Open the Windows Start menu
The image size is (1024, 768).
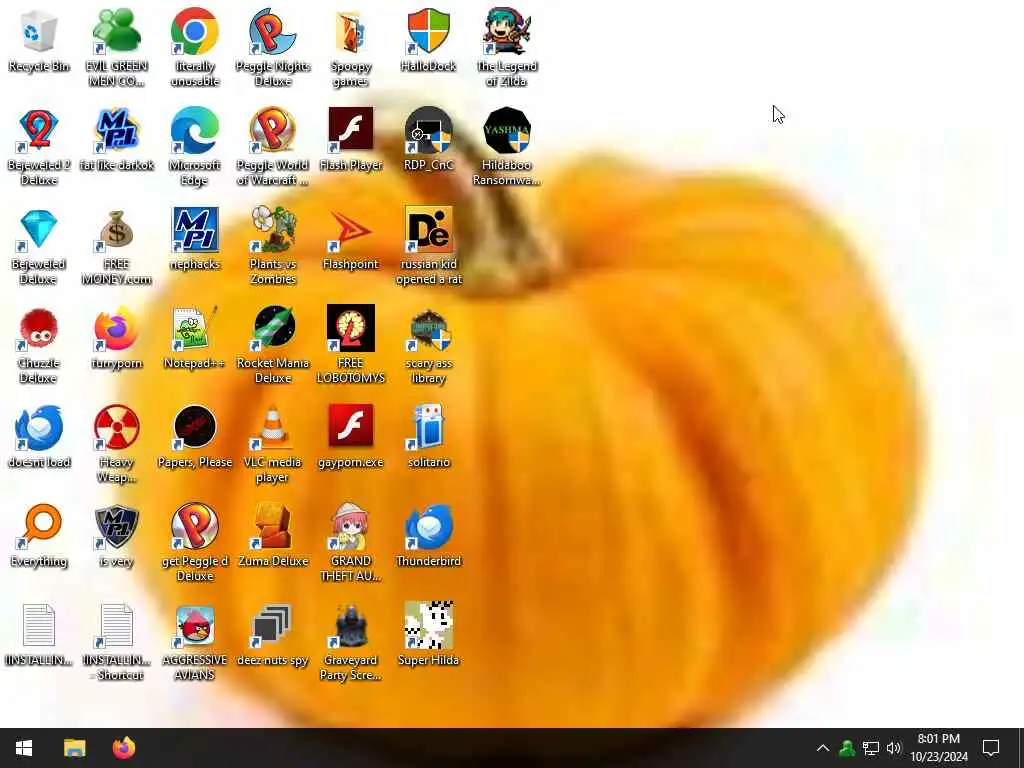pos(24,748)
